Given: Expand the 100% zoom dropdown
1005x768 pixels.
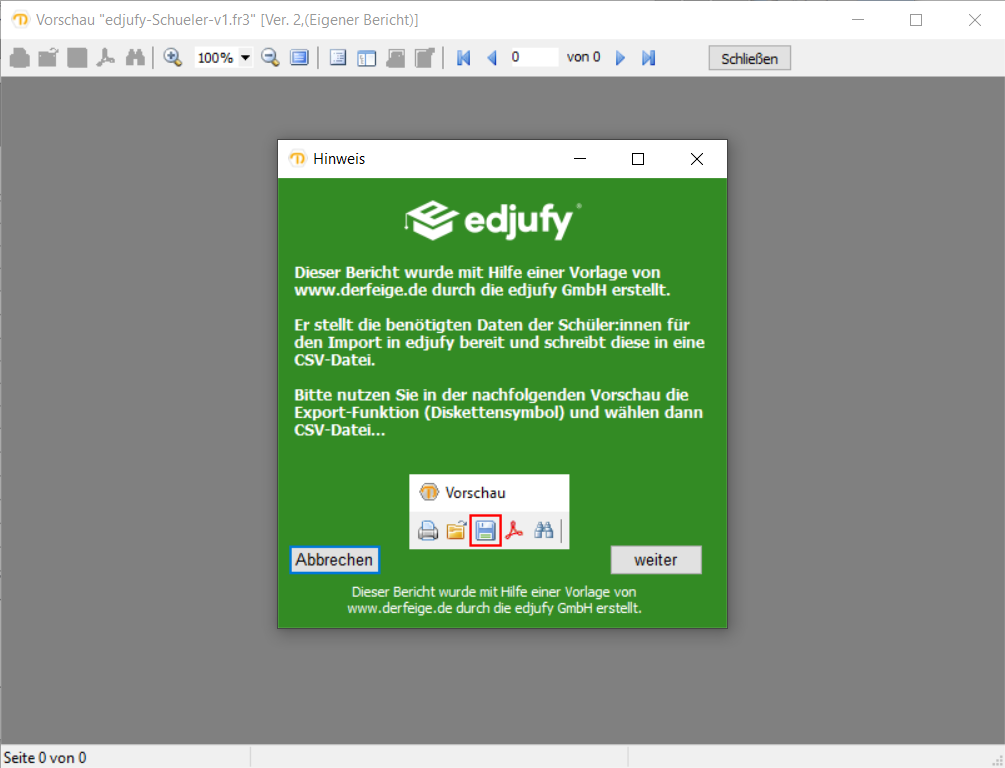Looking at the screenshot, I should pyautogui.click(x=245, y=58).
